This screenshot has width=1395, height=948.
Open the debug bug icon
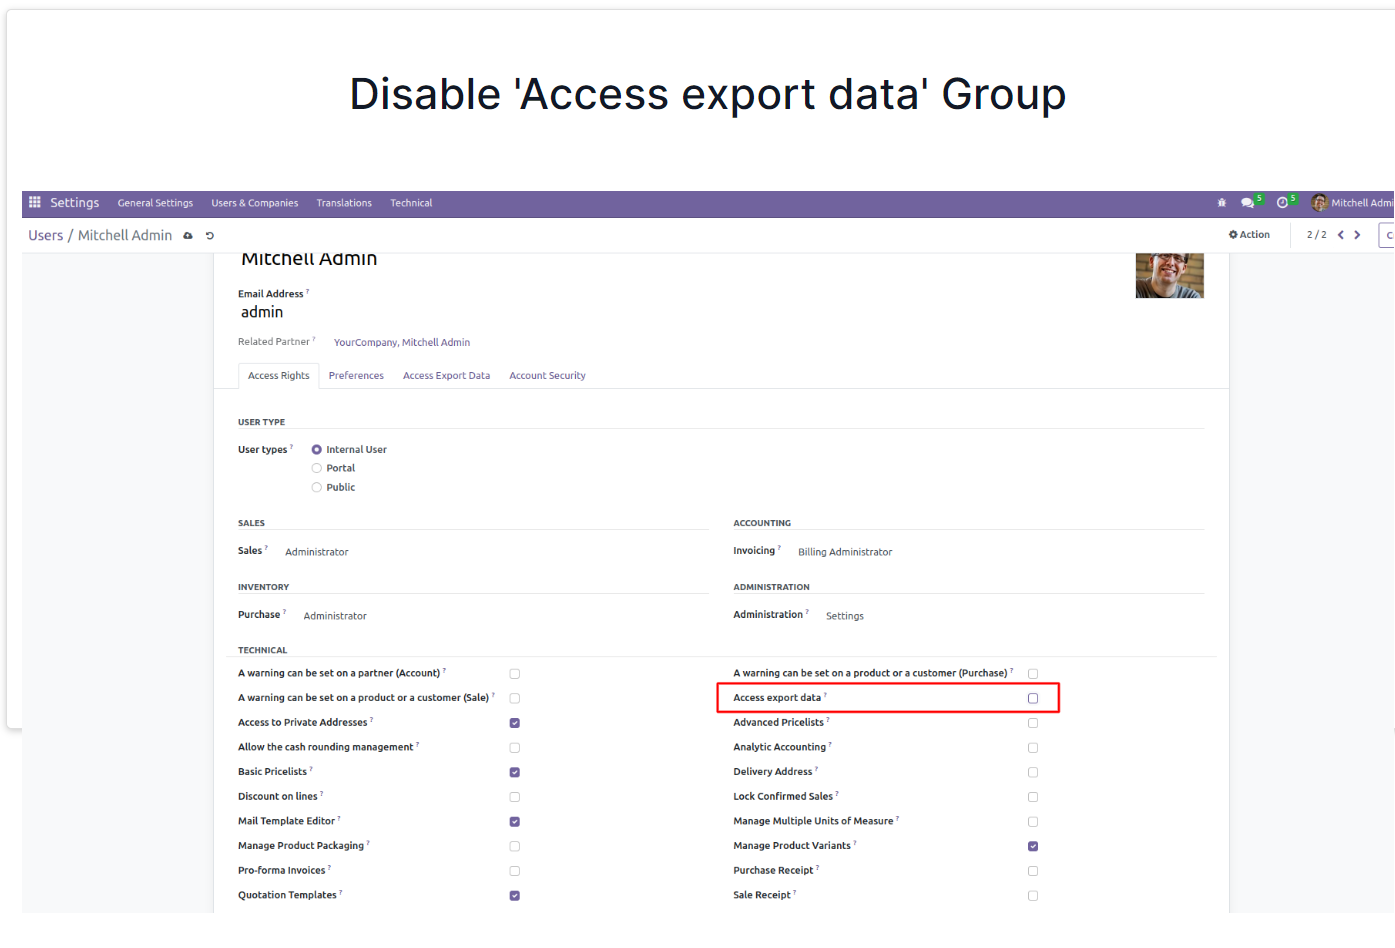coord(1221,203)
